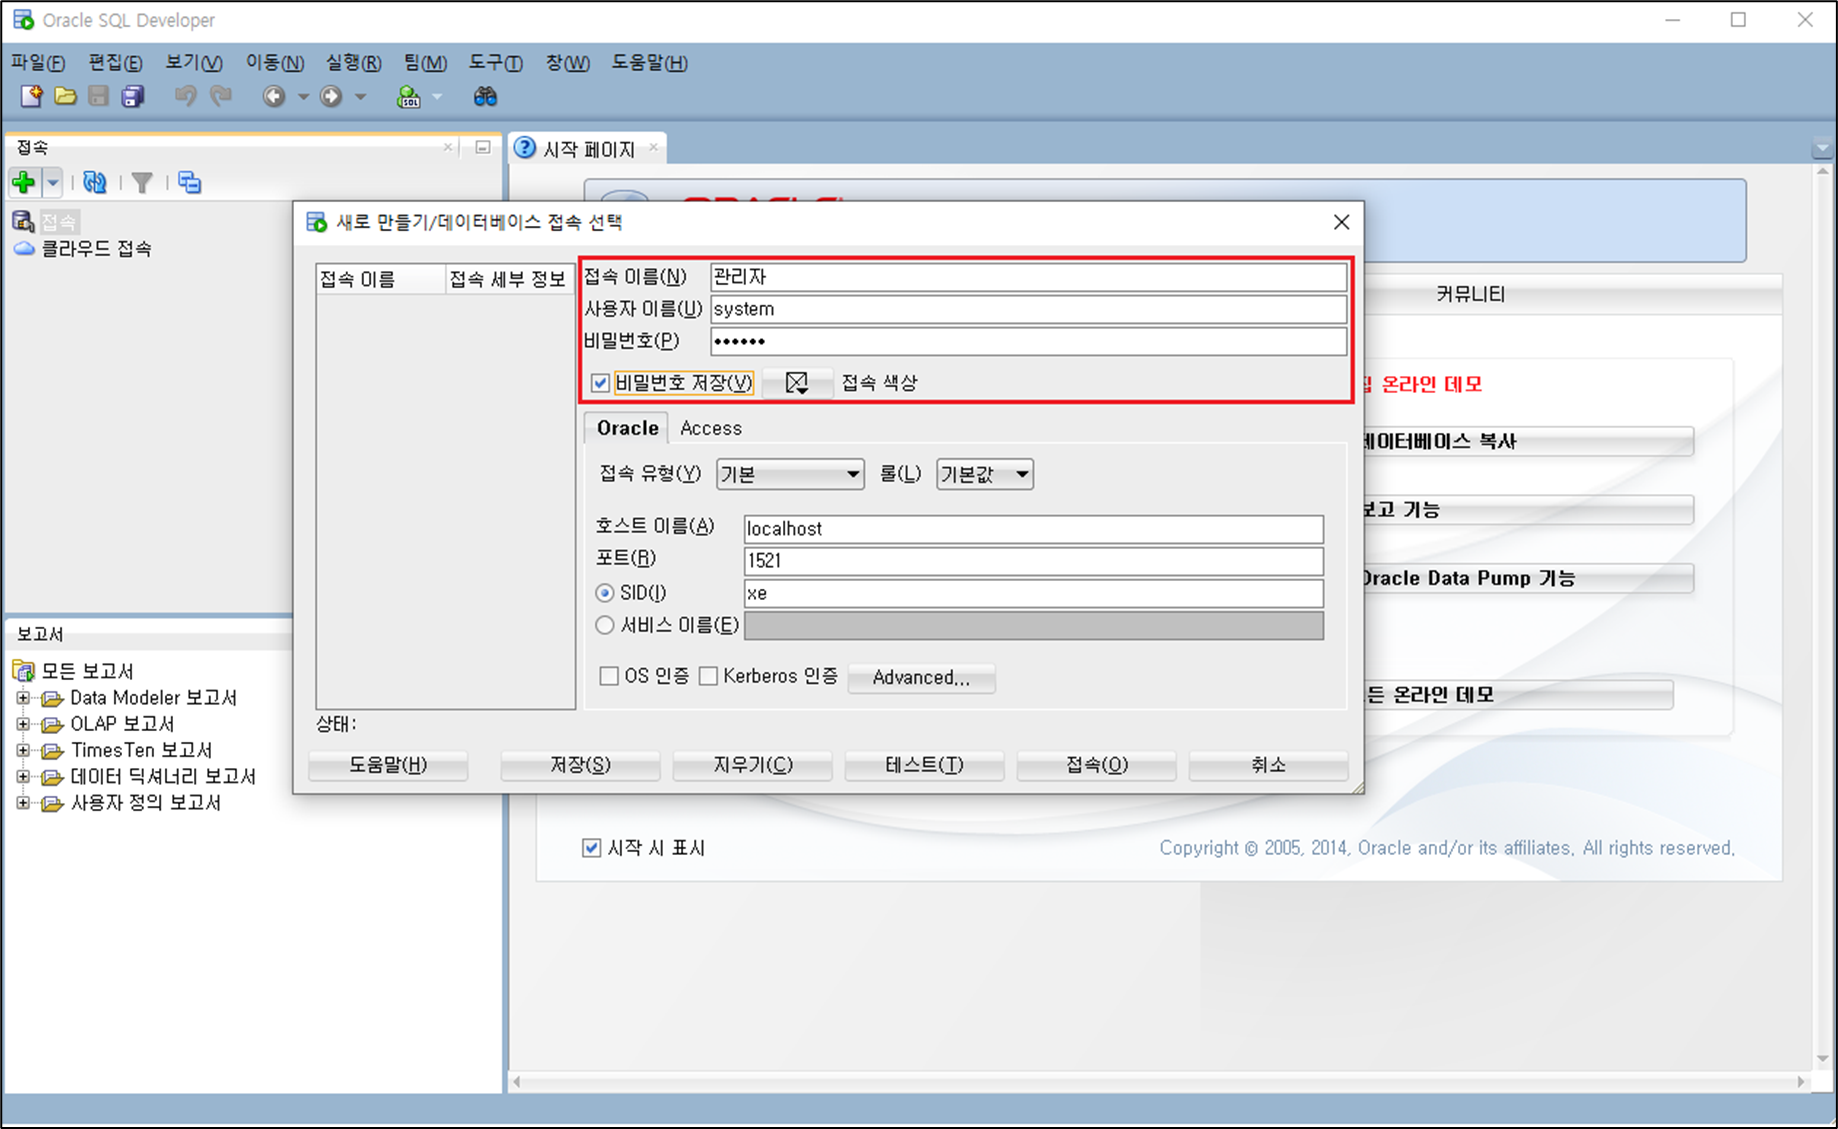Expand the 데이터 딕셔너리 보고서 node
The image size is (1838, 1129).
[x=23, y=776]
